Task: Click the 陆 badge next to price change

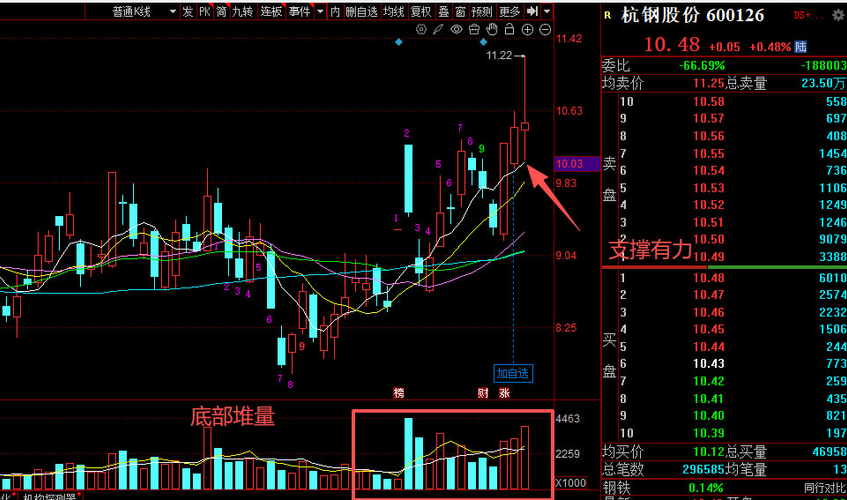Action: click(x=801, y=47)
